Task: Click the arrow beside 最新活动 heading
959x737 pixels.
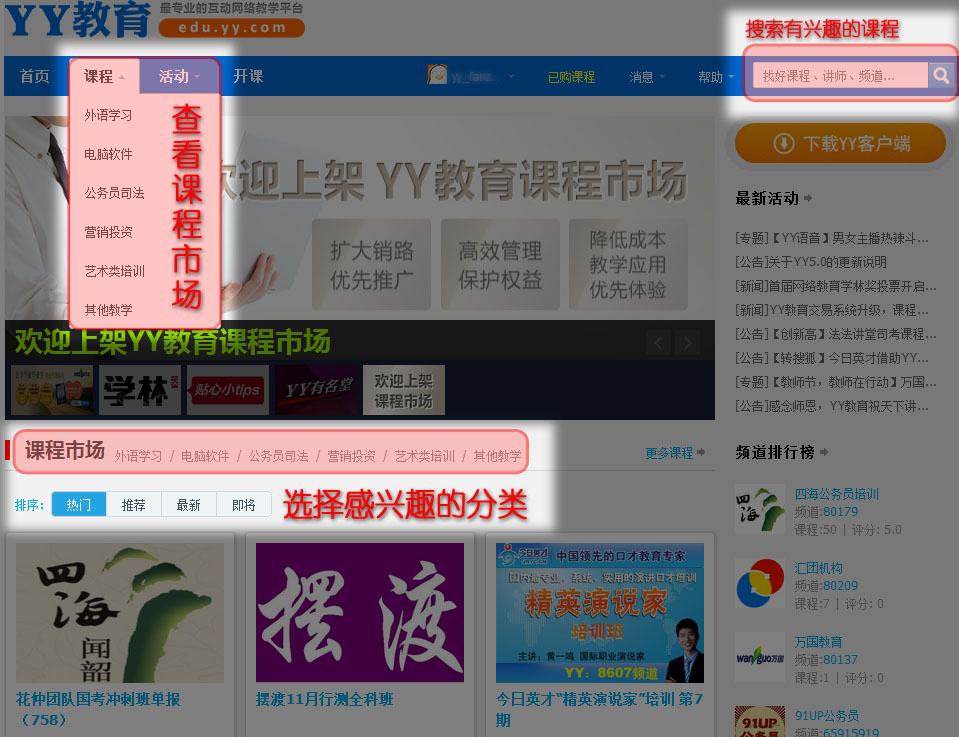Action: (808, 198)
